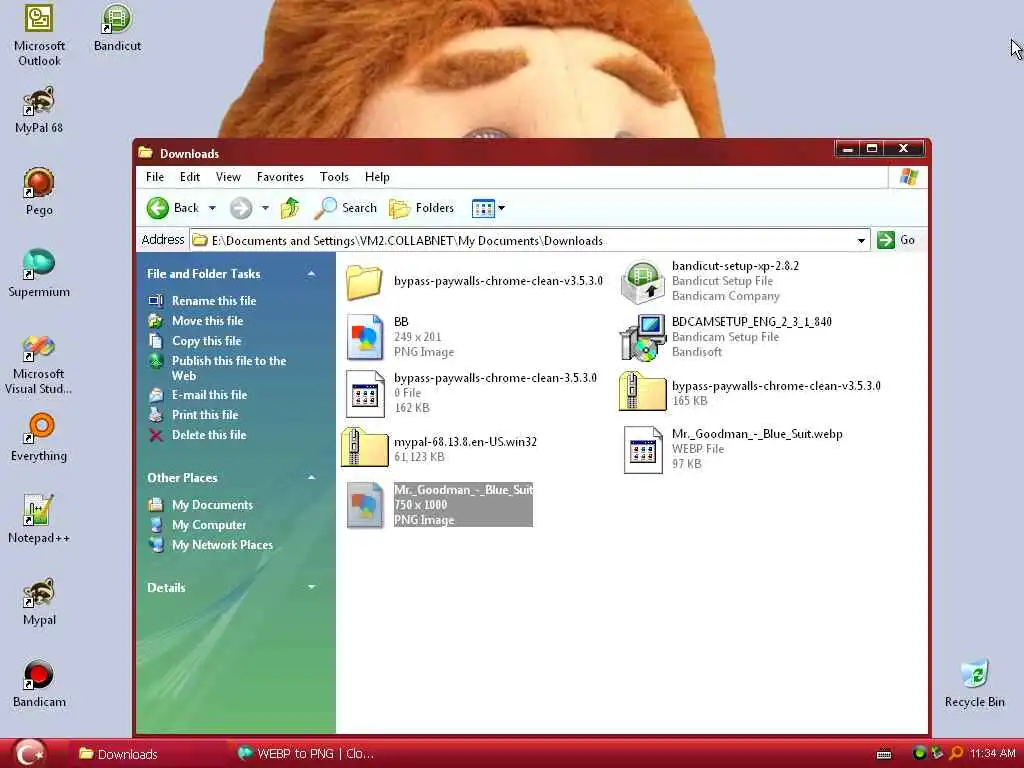Image resolution: width=1024 pixels, height=768 pixels.
Task: Select mypal-68.13.8.en-US.win32 zip archive
Action: coord(439,449)
